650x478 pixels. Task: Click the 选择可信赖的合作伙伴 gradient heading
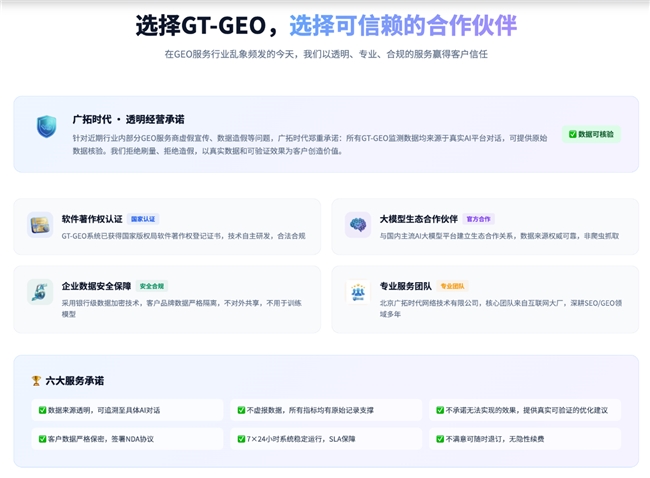(x=403, y=25)
